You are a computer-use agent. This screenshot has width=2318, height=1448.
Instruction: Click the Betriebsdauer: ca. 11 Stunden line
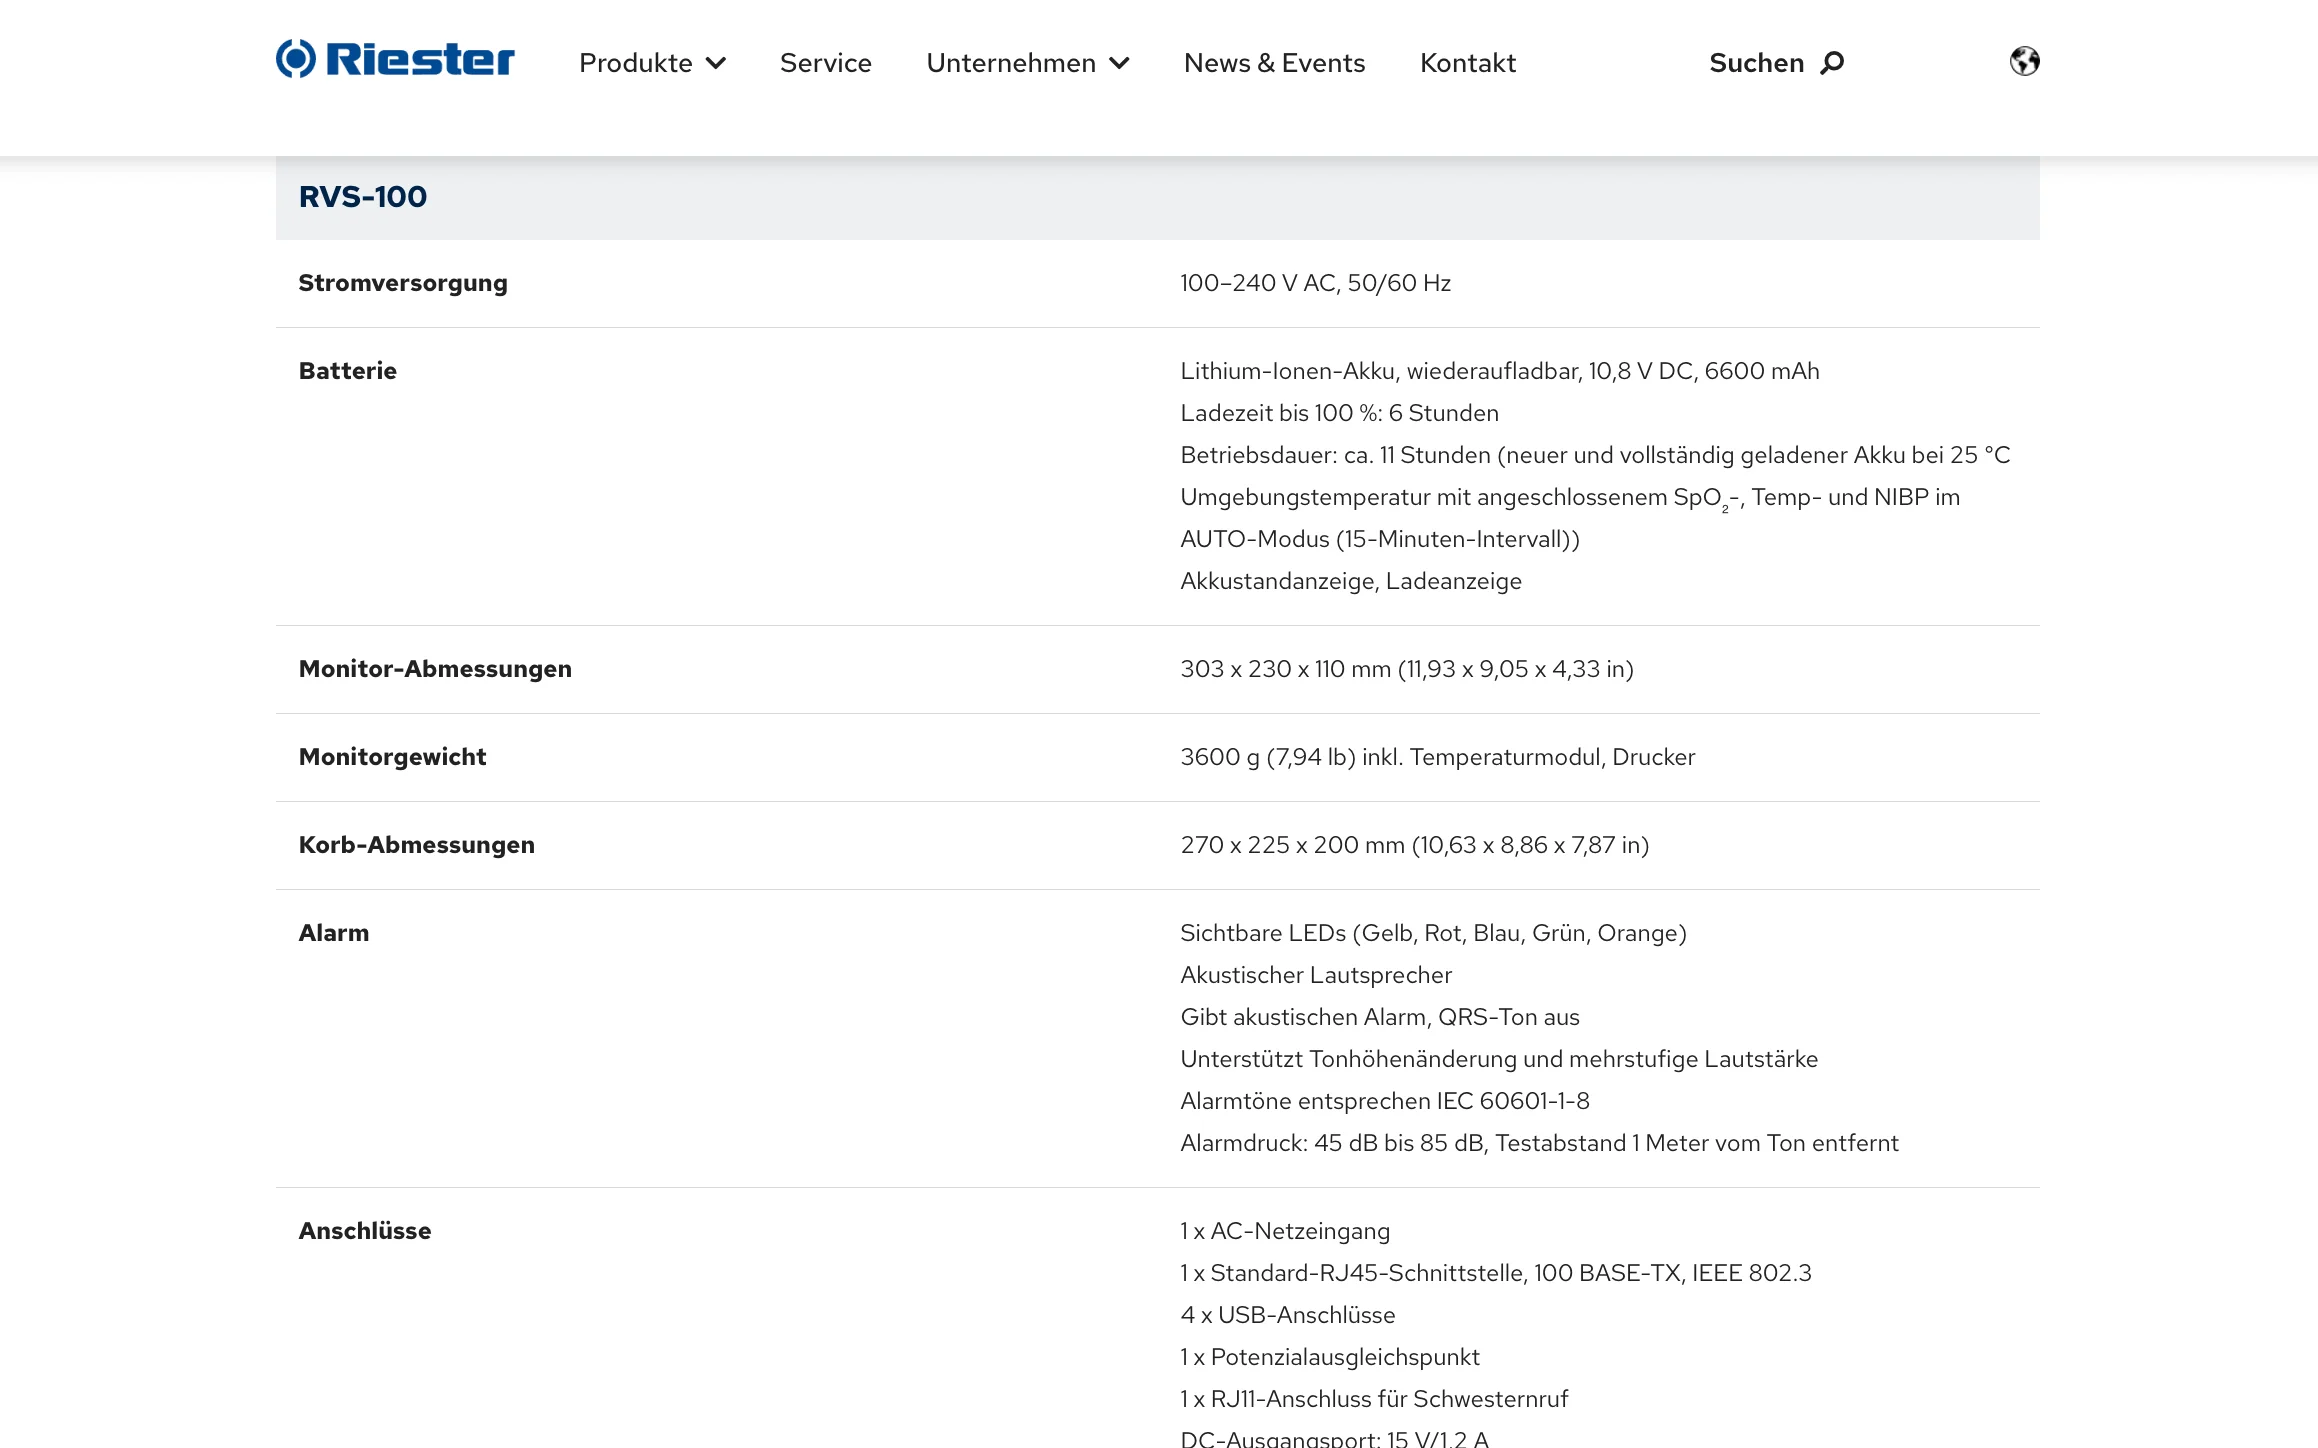coord(1595,455)
